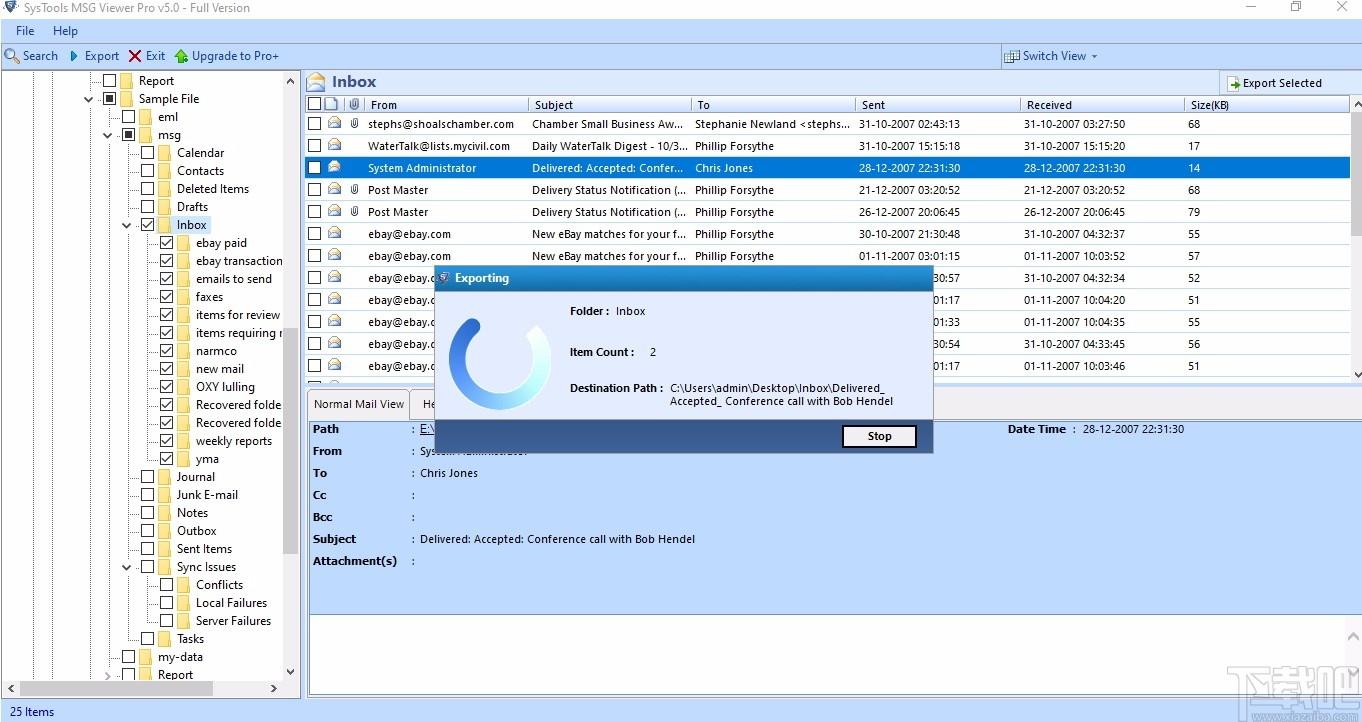Switch to Normal Mail View tab
This screenshot has width=1362, height=722.
point(359,404)
